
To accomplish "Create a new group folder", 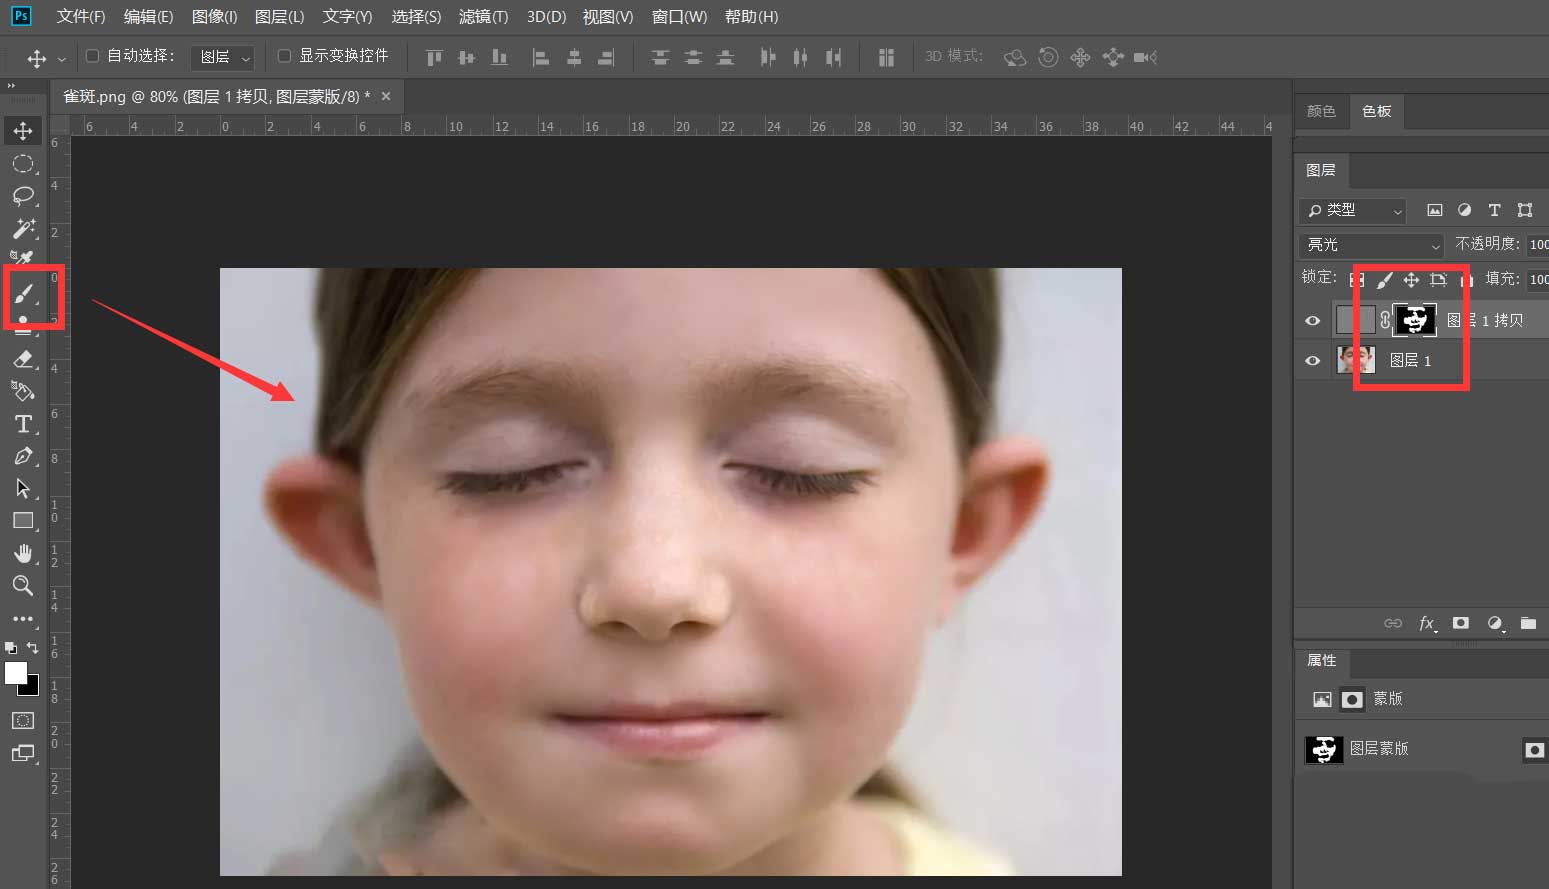I will point(1528,623).
